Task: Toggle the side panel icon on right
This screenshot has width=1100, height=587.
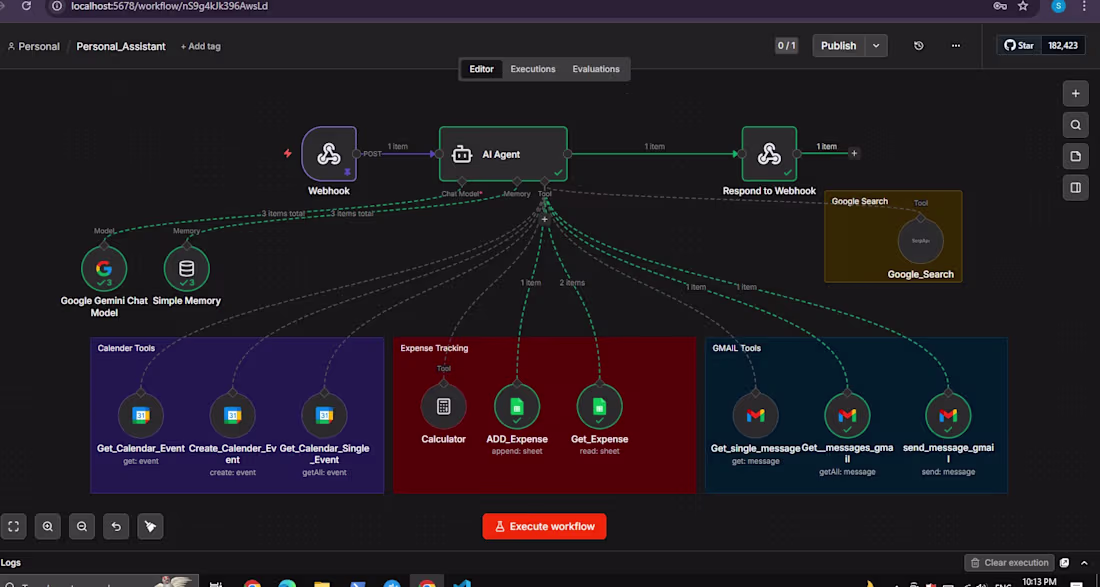Action: [x=1075, y=188]
